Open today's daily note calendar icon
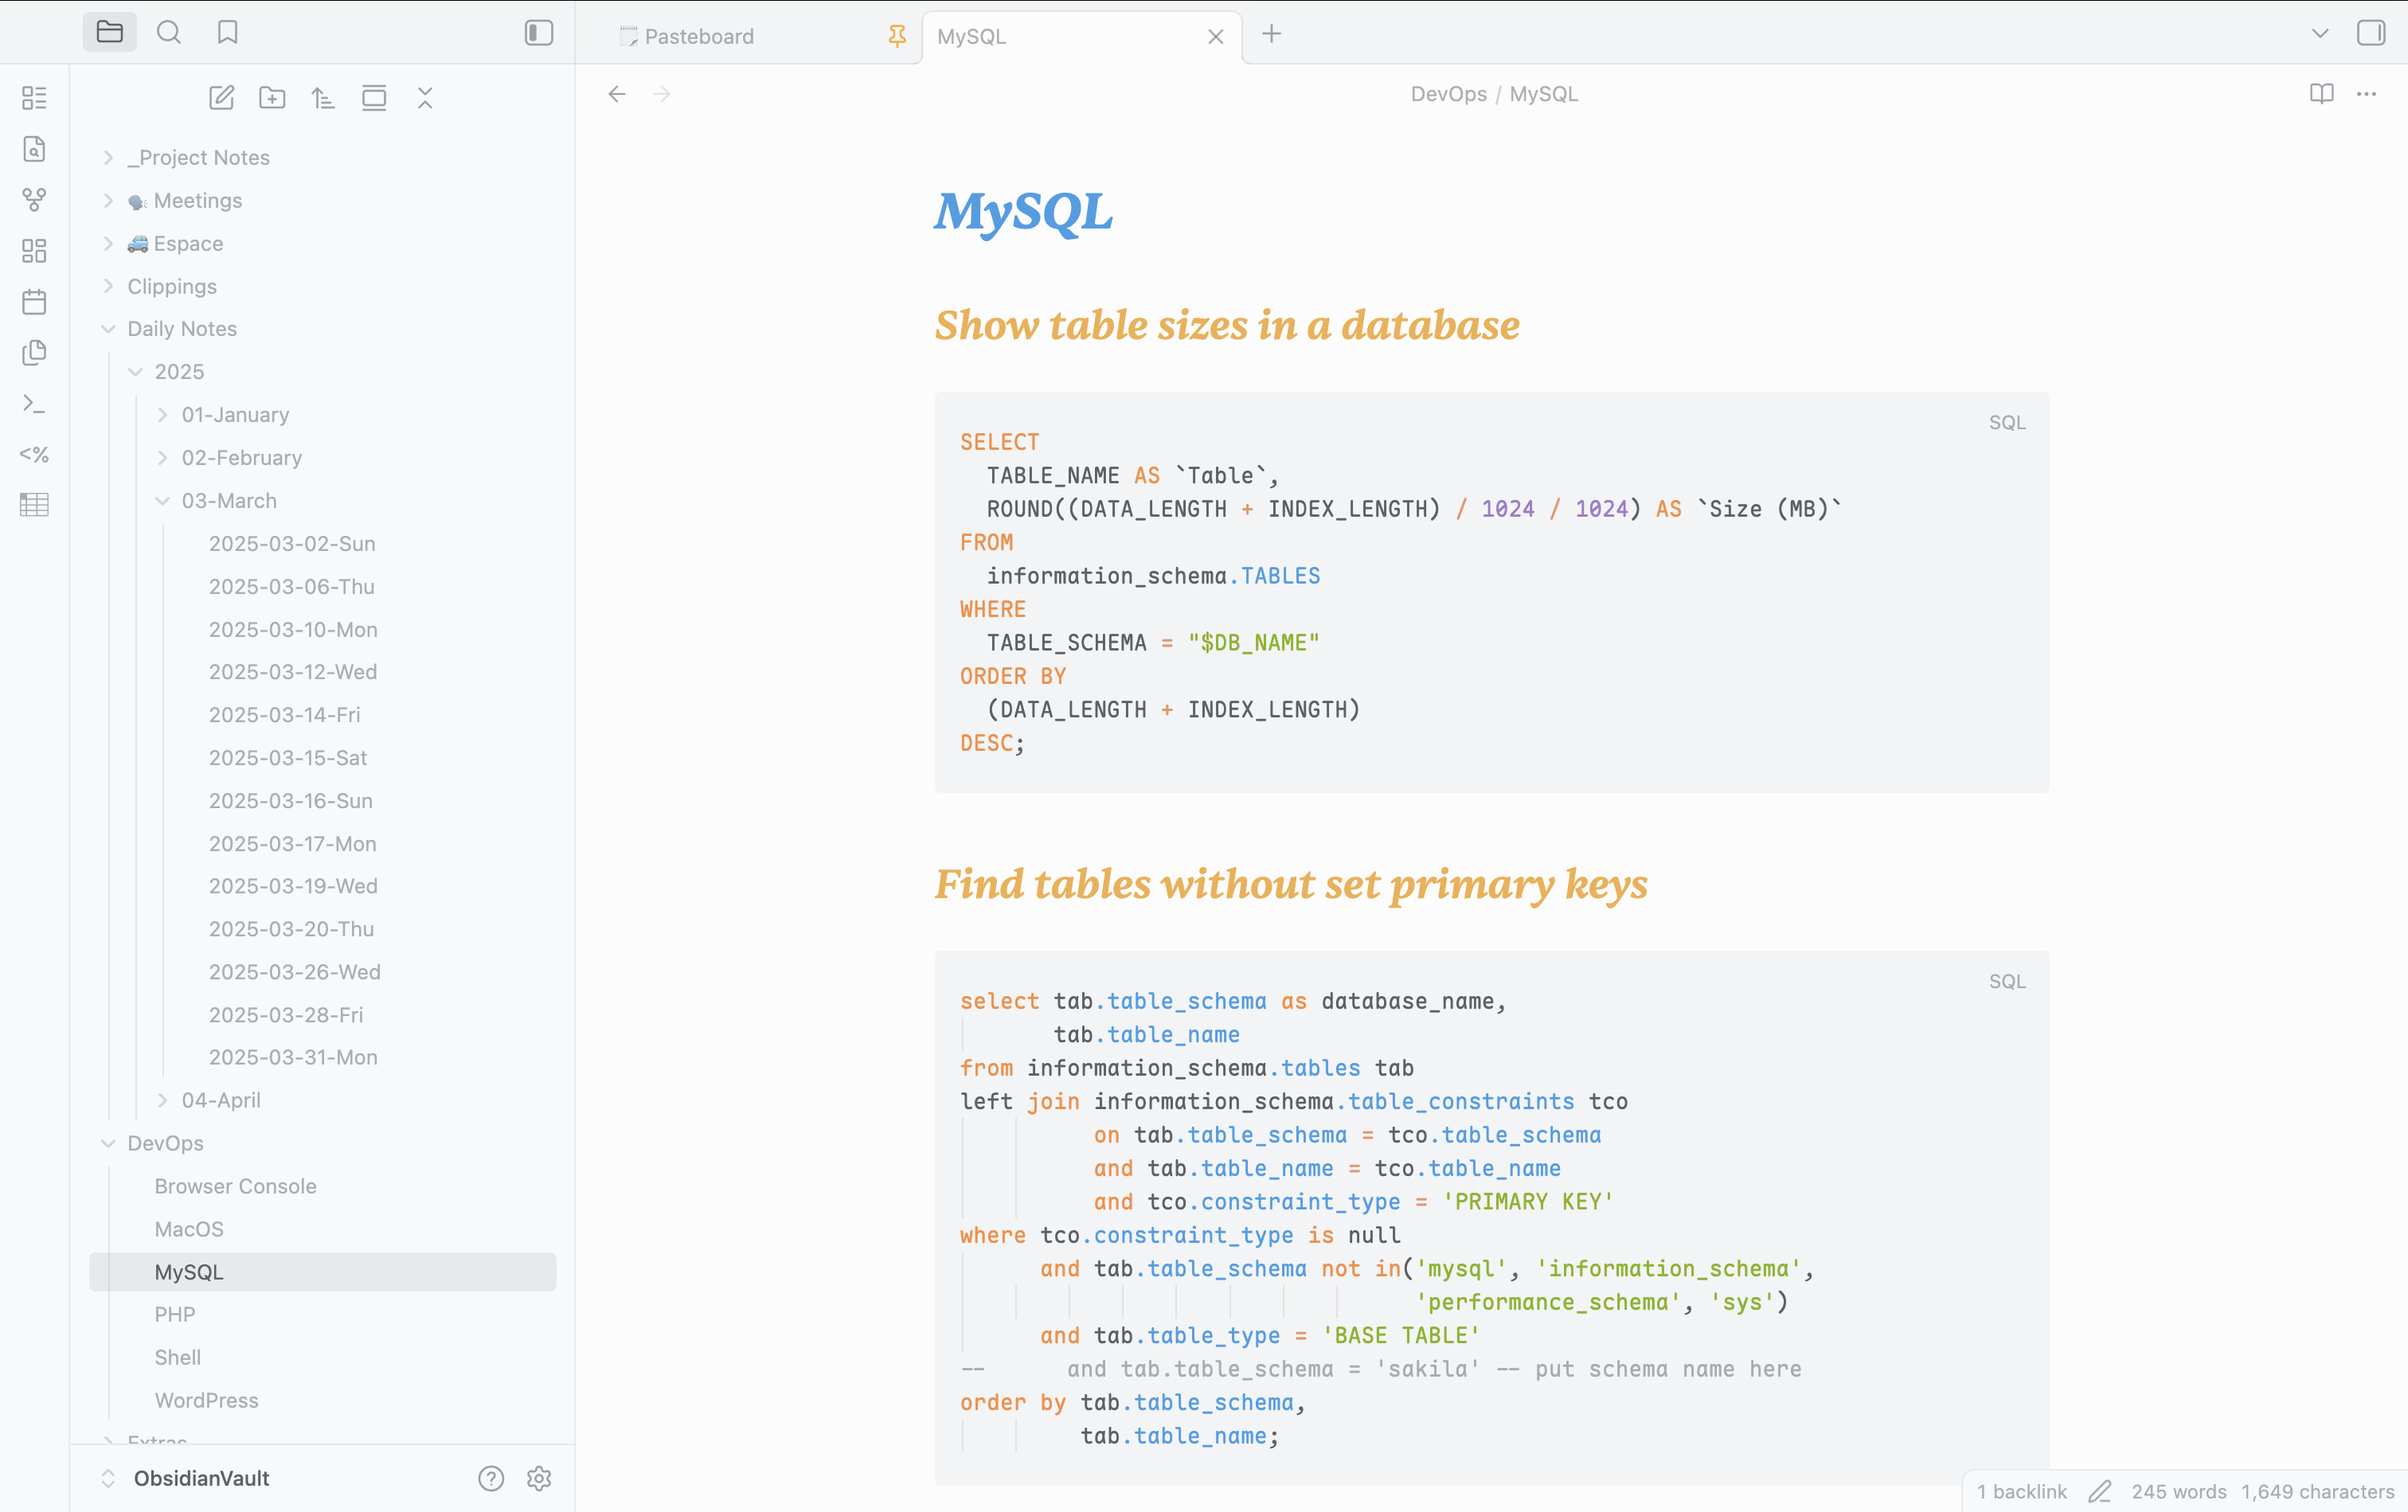The height and width of the screenshot is (1512, 2408). [34, 302]
